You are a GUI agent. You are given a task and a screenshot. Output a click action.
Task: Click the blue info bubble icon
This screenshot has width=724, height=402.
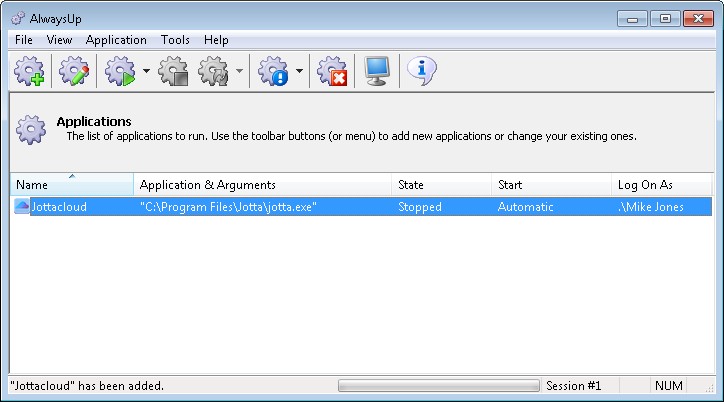point(422,71)
